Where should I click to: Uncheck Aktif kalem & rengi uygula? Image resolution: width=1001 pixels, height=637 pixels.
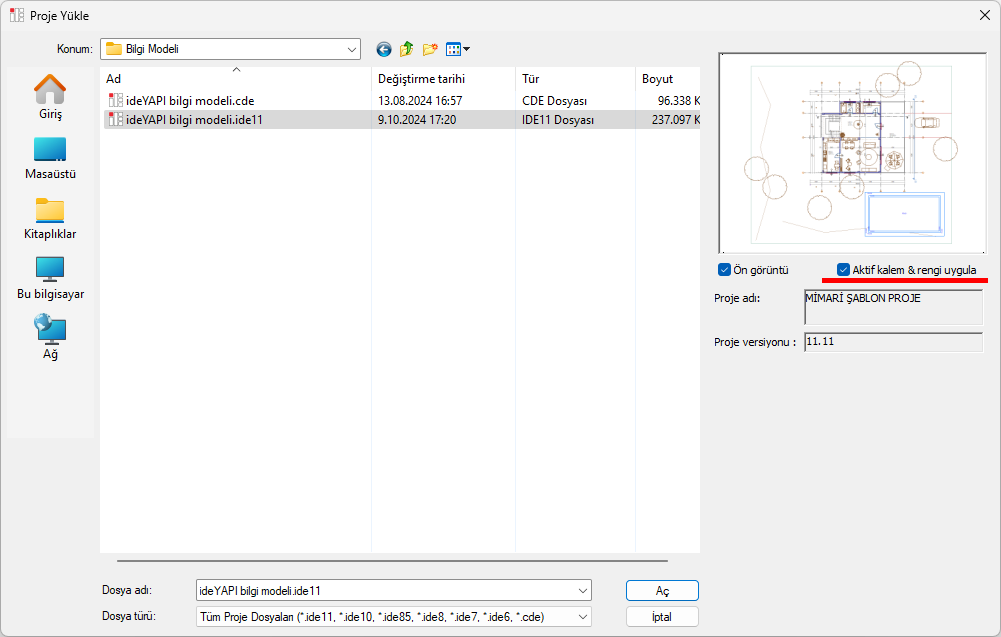[x=844, y=270]
